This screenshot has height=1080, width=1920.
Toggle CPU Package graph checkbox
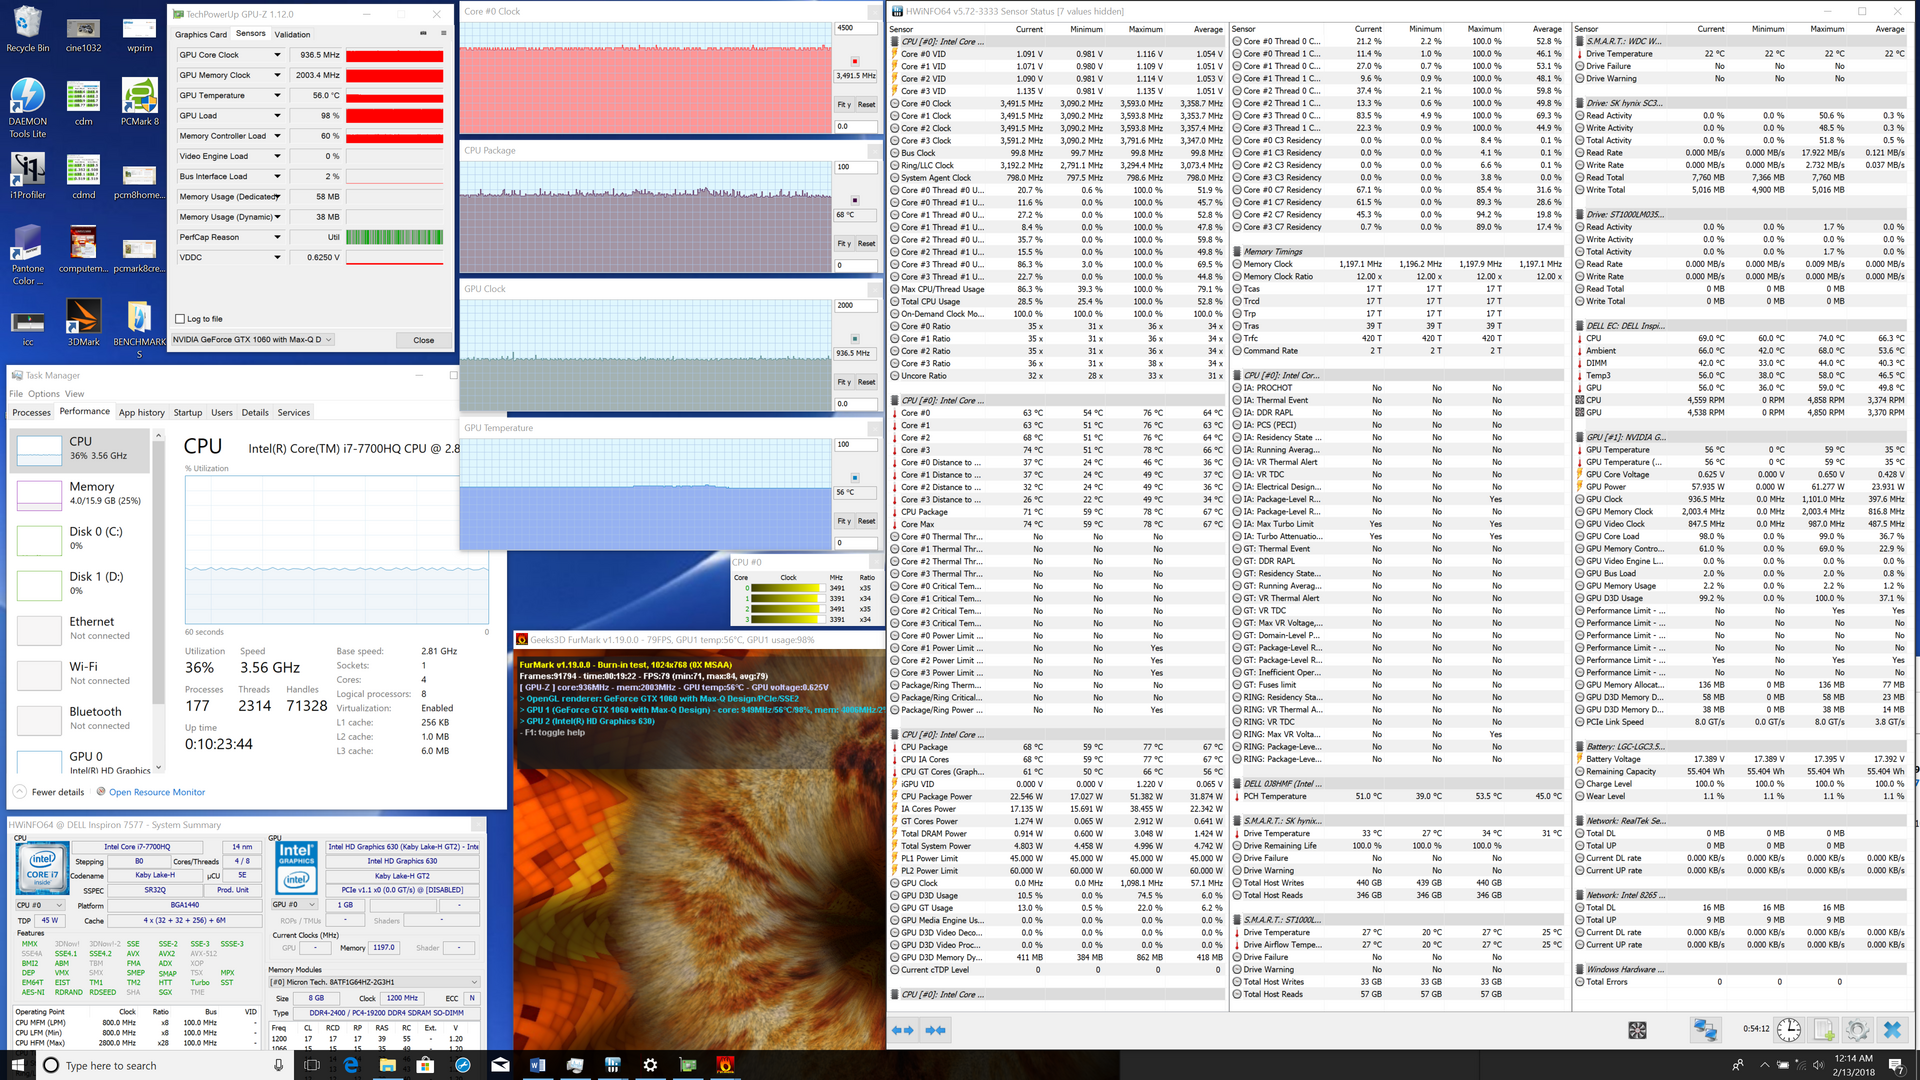(x=855, y=200)
